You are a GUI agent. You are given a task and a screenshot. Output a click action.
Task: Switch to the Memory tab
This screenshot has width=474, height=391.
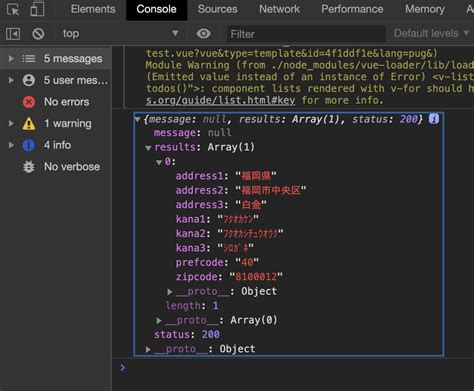click(x=425, y=9)
